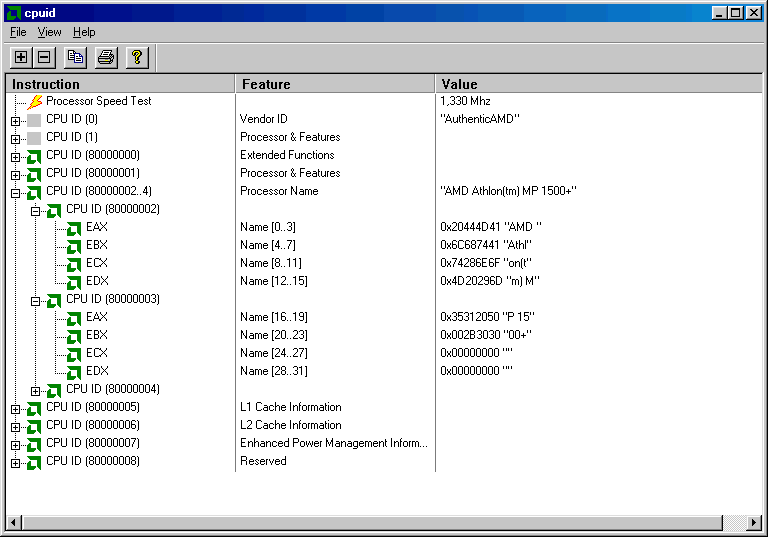Collapse the CPU ID (80000002) subnode
Image resolution: width=768 pixels, height=537 pixels.
pyautogui.click(x=36, y=211)
